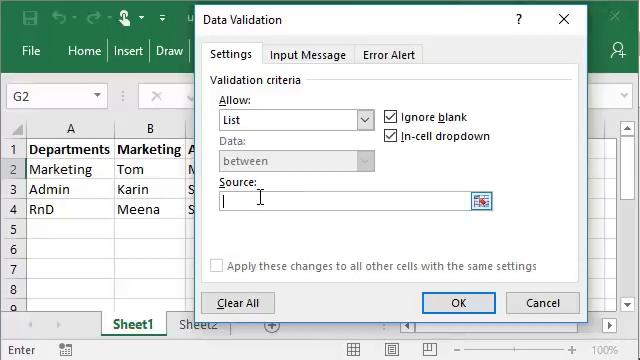Screen dimensions: 640x360
Task: Select column A header
Action: pos(71,129)
